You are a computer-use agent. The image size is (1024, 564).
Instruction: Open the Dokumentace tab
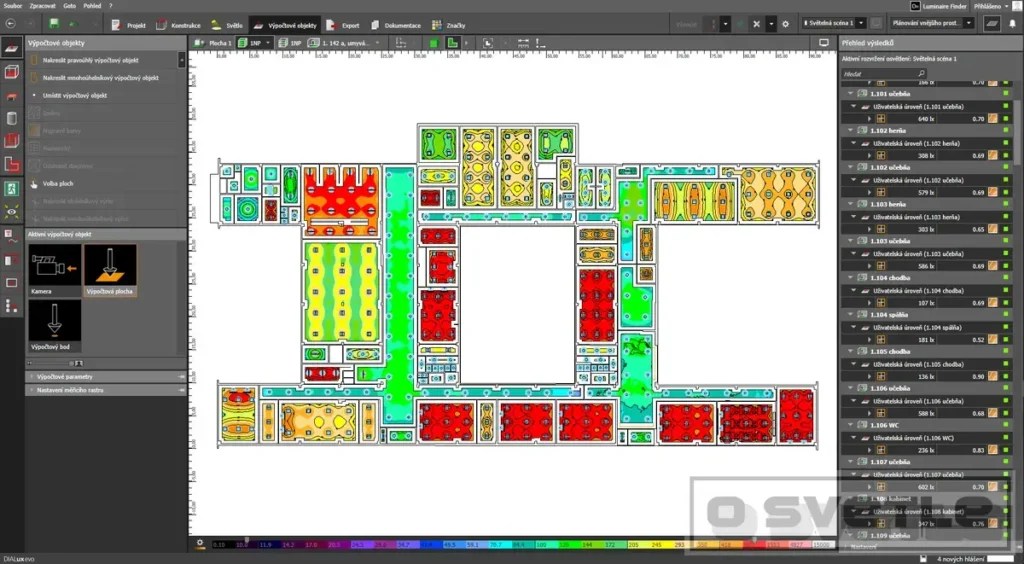click(x=396, y=25)
